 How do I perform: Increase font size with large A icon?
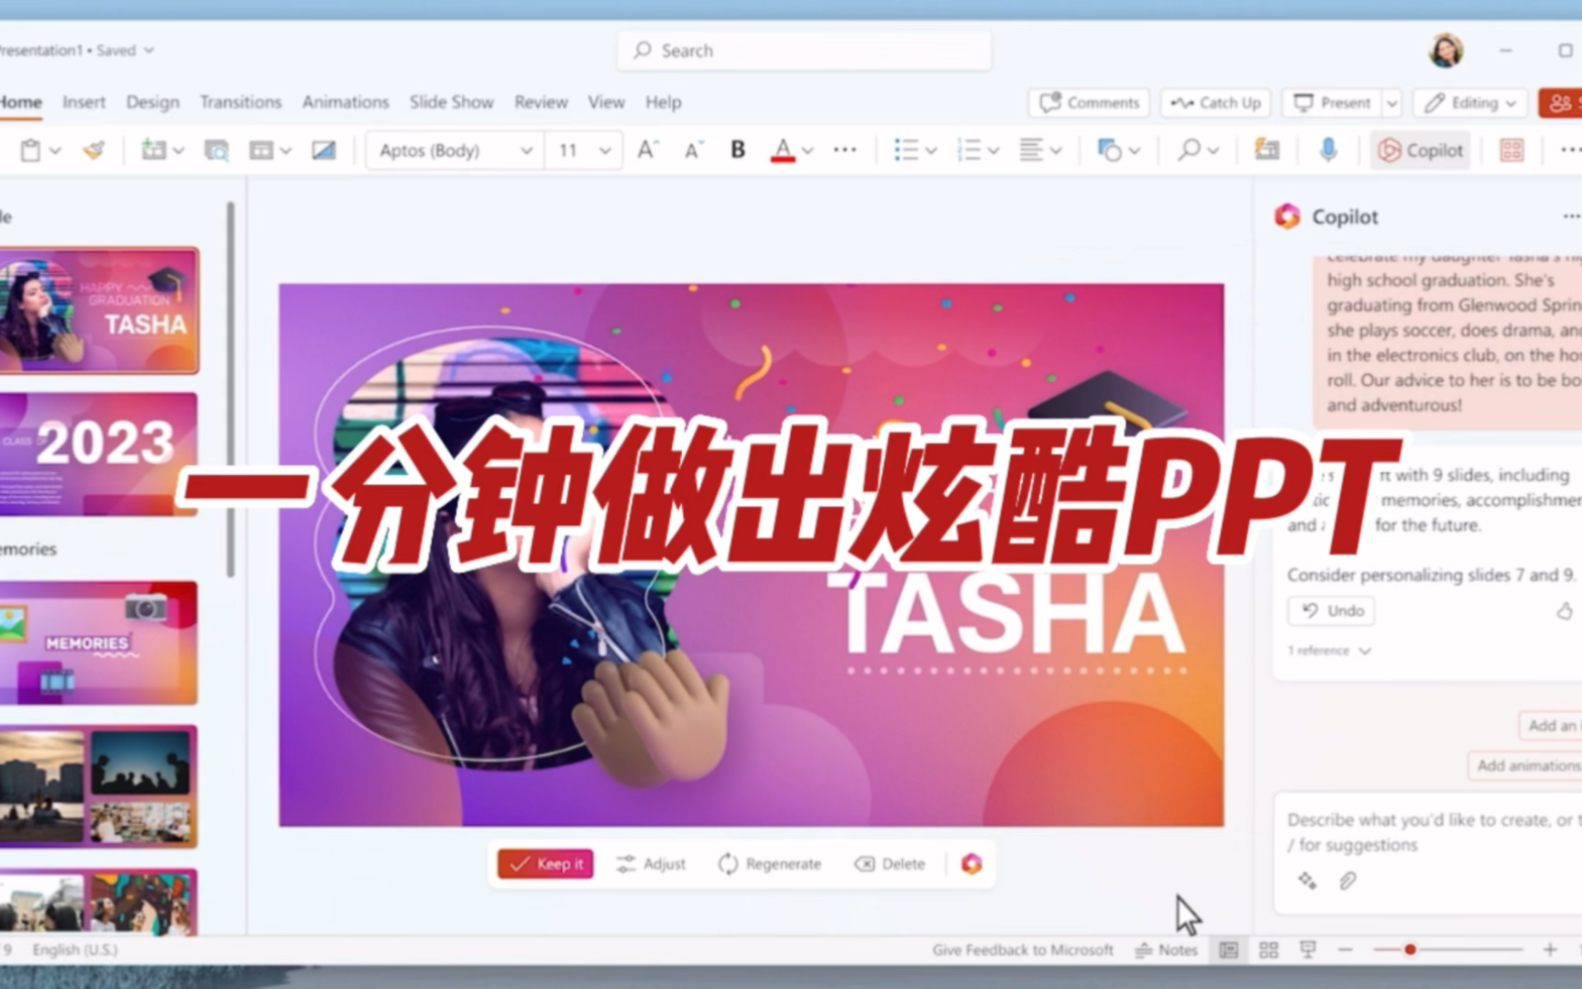(x=647, y=150)
